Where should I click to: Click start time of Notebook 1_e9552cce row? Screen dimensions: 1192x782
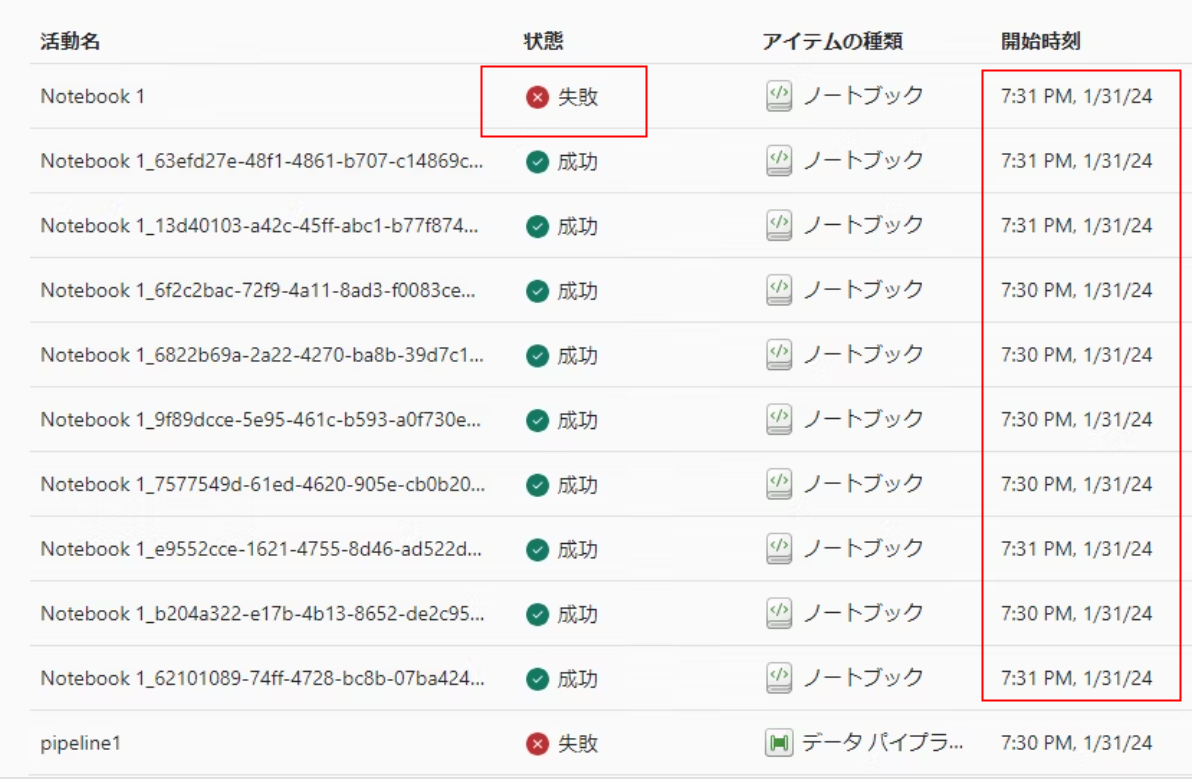click(x=1076, y=549)
